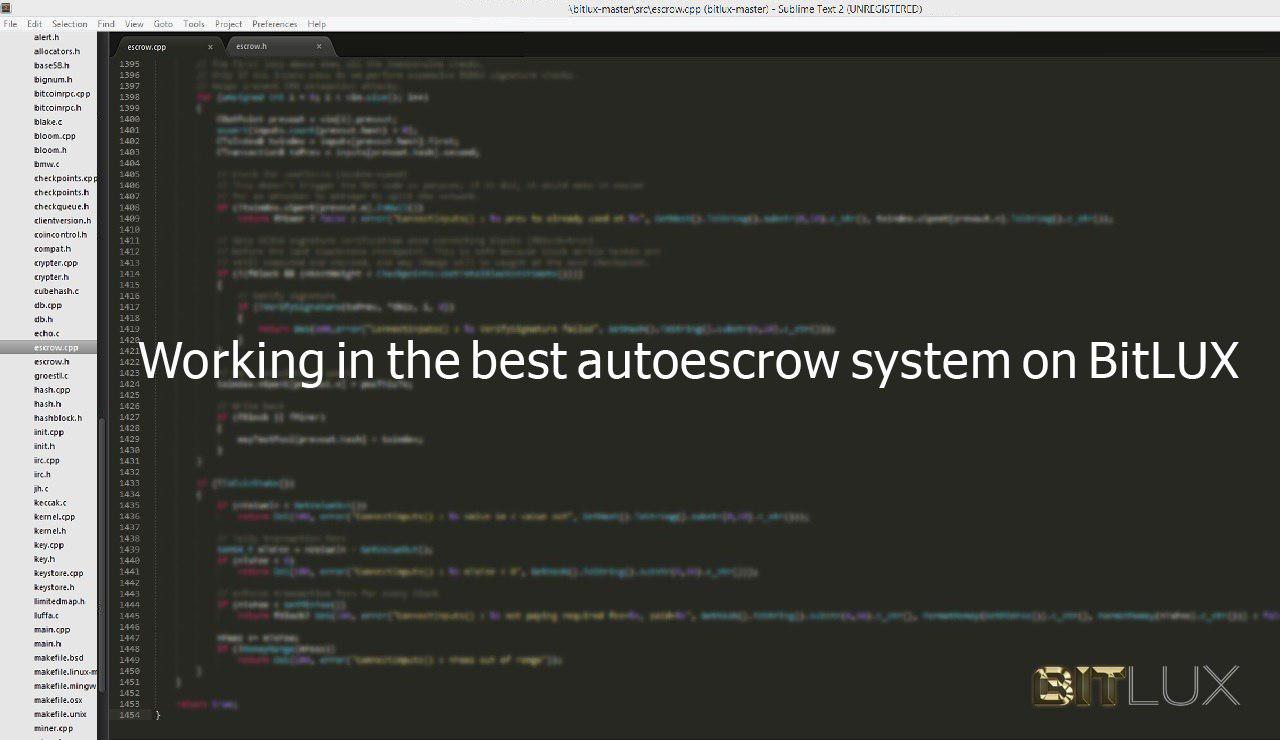Viewport: 1280px width, 740px height.
Task: Open coincontrol.h in the sidebar
Action: 61,235
